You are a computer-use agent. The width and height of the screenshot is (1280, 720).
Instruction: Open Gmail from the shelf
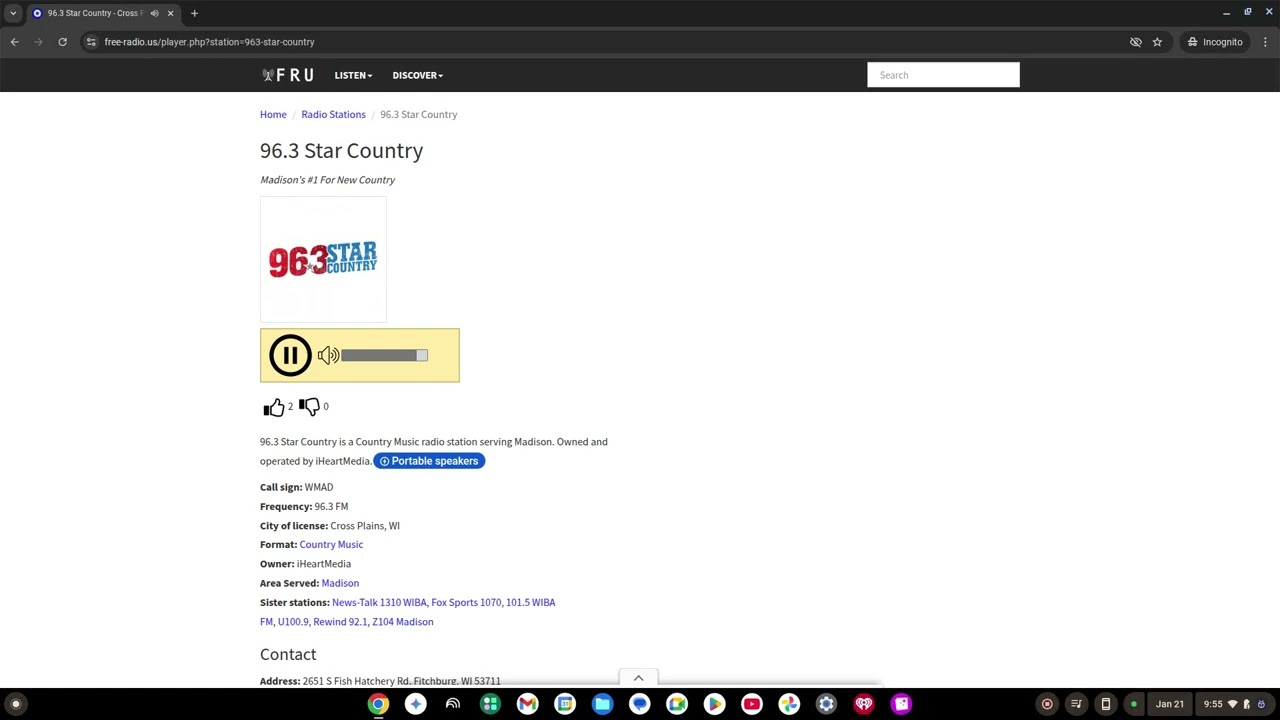(x=527, y=704)
